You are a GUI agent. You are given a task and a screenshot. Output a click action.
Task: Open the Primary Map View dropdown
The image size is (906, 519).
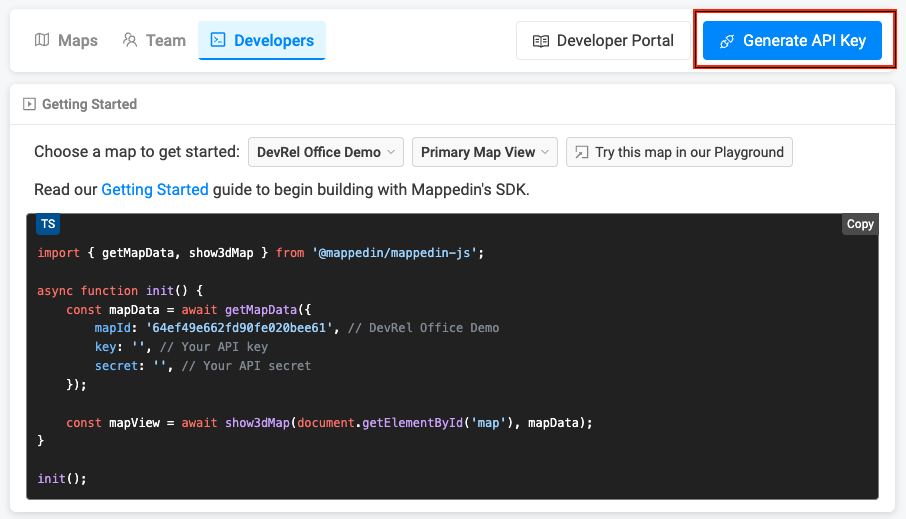[484, 152]
